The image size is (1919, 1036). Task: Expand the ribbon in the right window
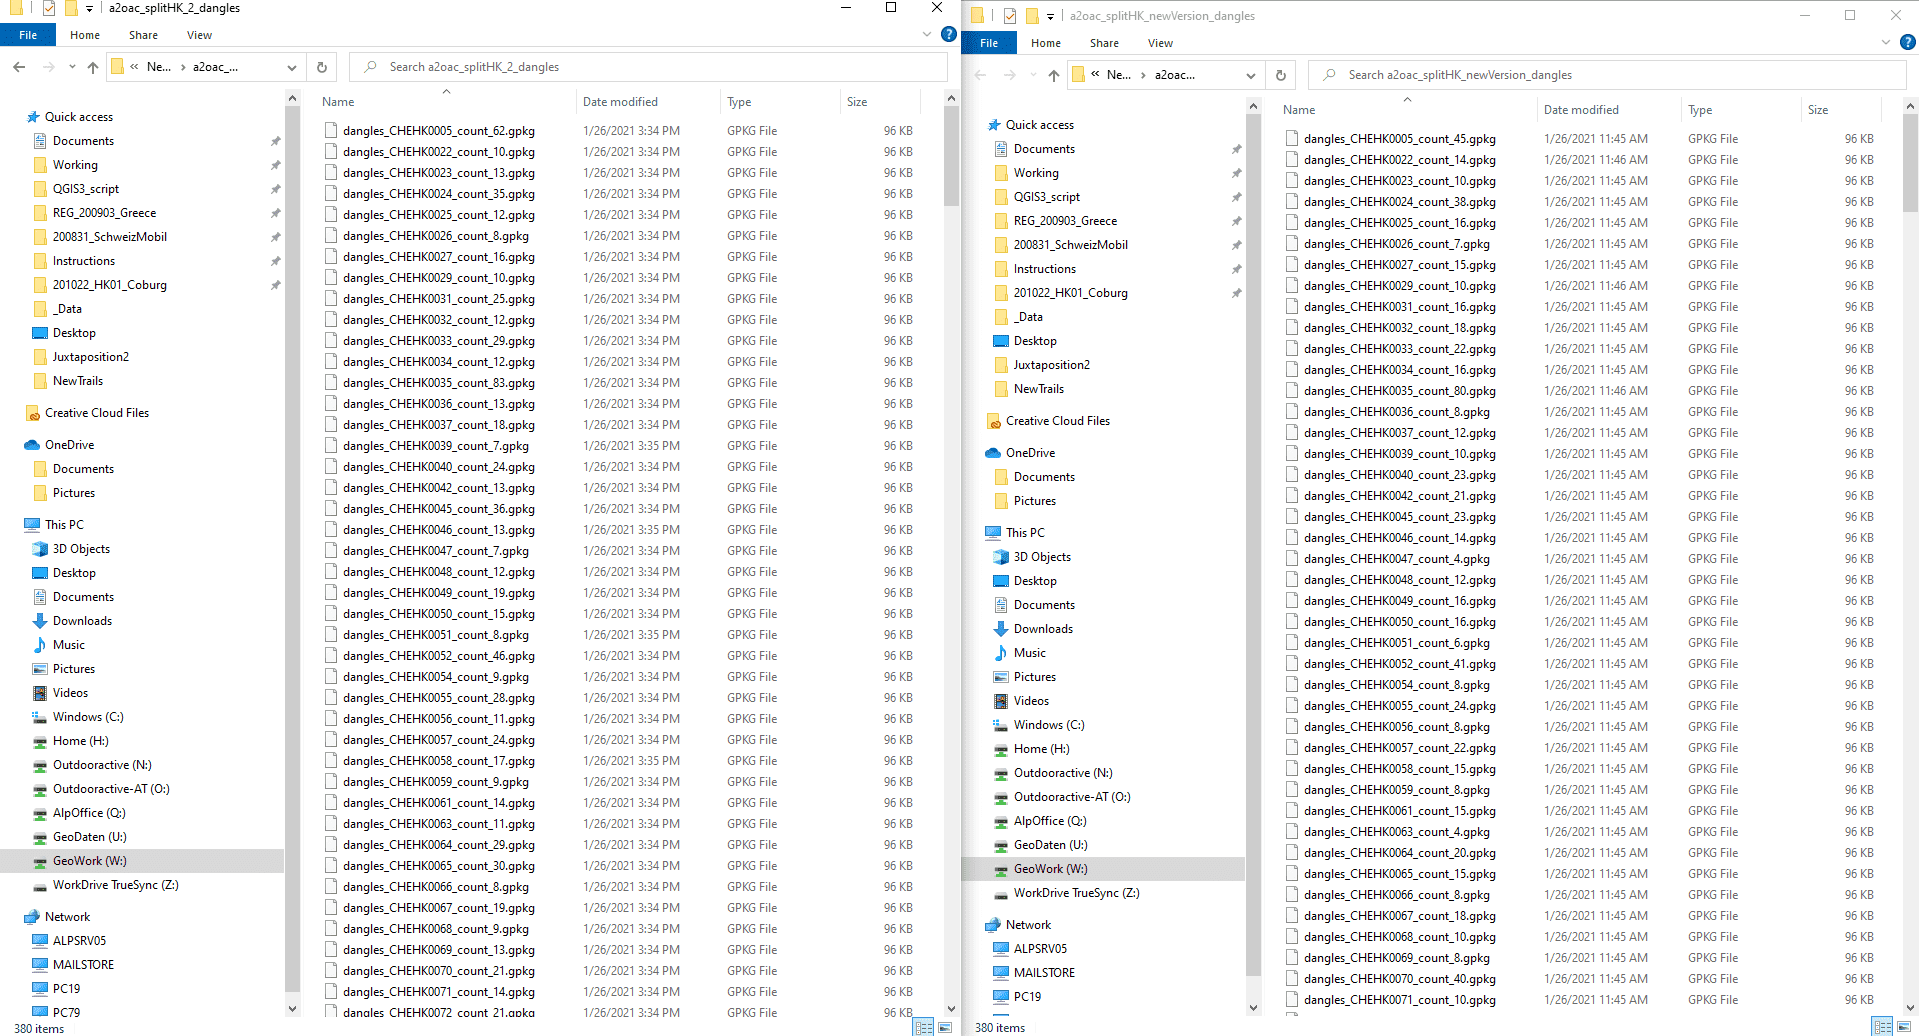point(1886,42)
